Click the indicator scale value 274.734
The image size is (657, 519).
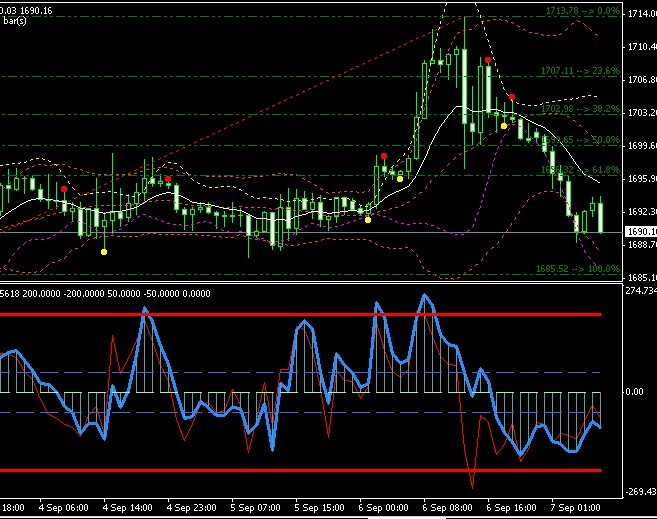click(x=641, y=291)
